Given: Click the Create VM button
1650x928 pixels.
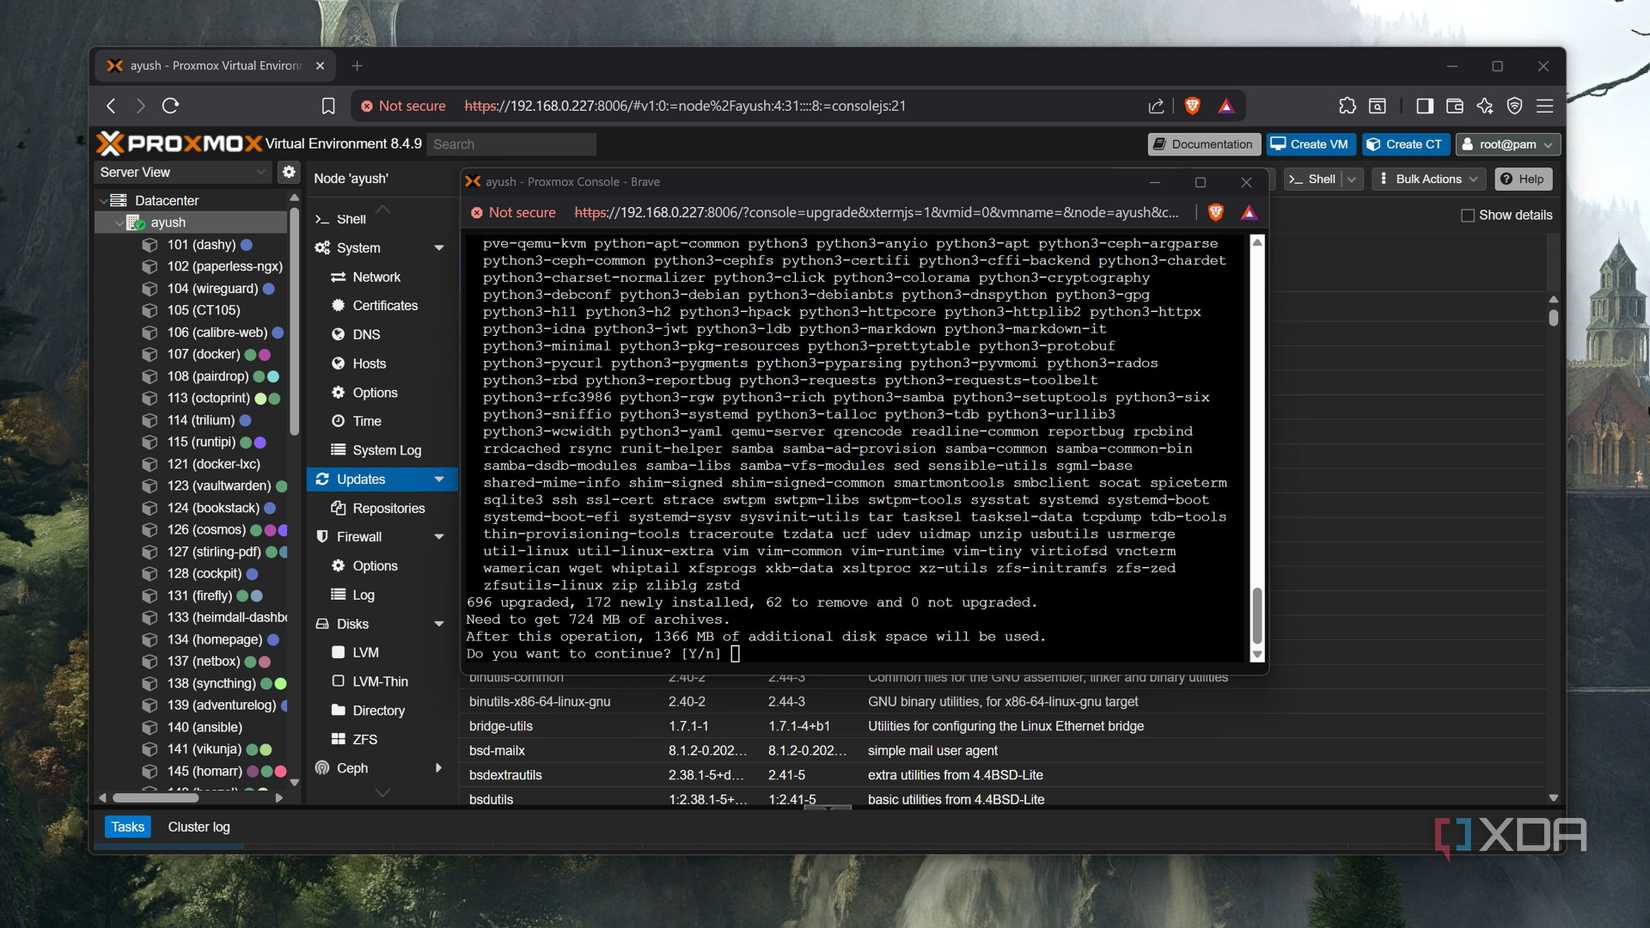Looking at the screenshot, I should (x=1310, y=144).
